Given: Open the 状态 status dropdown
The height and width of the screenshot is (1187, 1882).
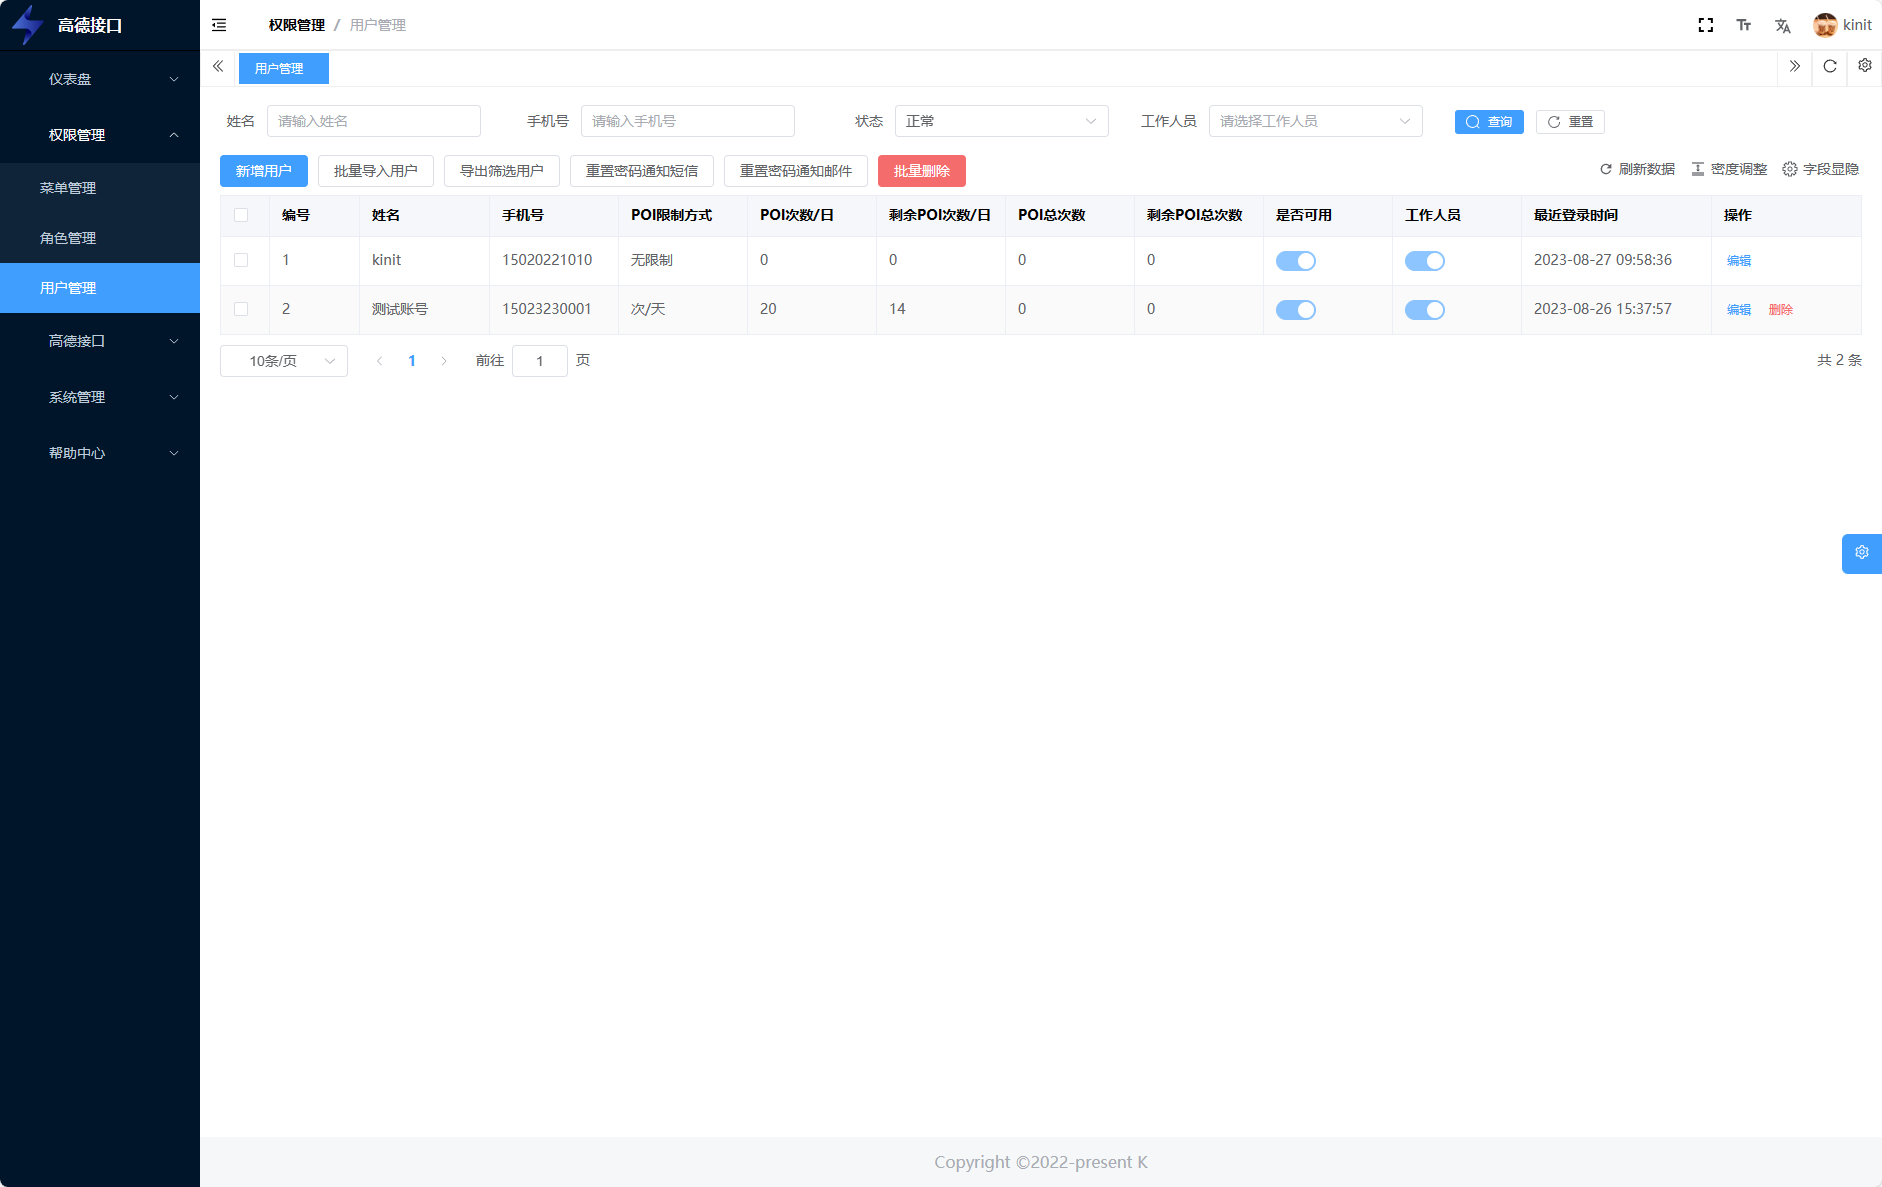Looking at the screenshot, I should [x=1002, y=121].
